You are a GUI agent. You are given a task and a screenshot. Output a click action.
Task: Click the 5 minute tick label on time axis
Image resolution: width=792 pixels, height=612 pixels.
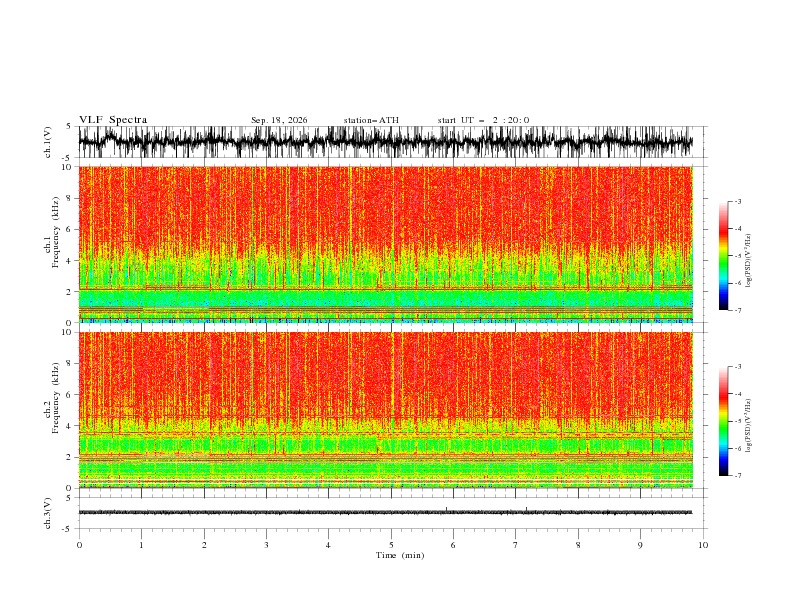click(391, 545)
